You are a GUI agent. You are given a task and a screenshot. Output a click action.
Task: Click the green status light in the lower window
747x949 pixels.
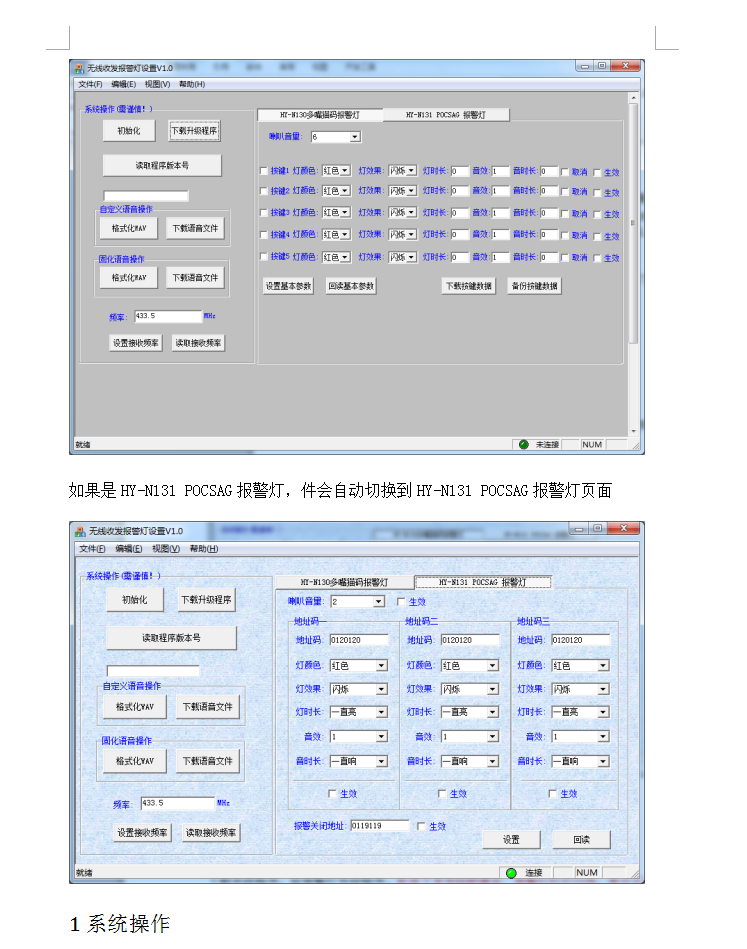tap(511, 873)
